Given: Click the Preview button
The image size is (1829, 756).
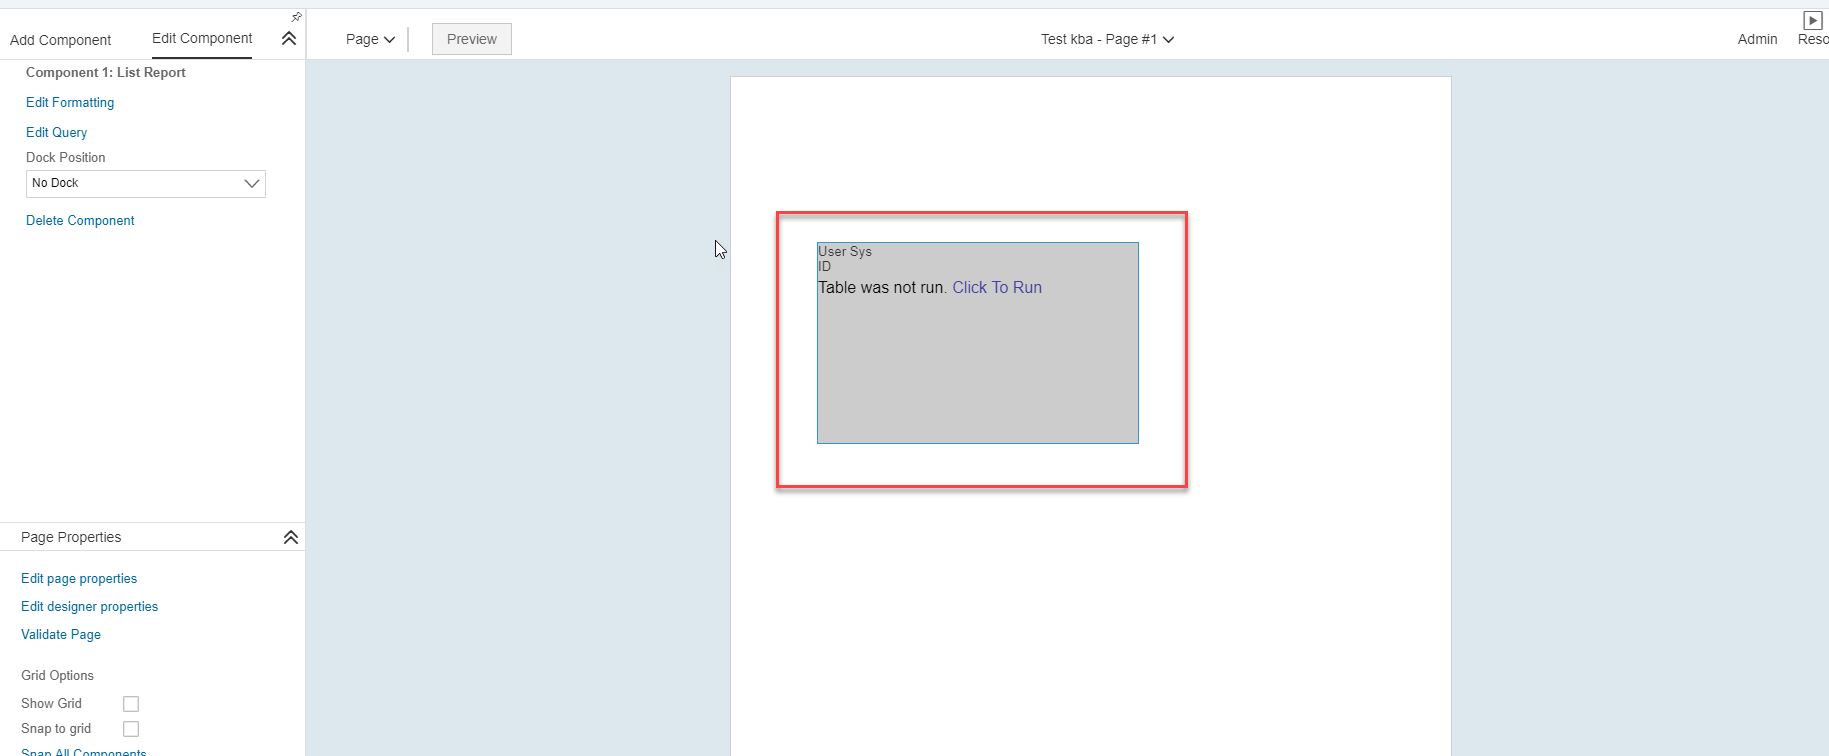Looking at the screenshot, I should click(x=472, y=39).
